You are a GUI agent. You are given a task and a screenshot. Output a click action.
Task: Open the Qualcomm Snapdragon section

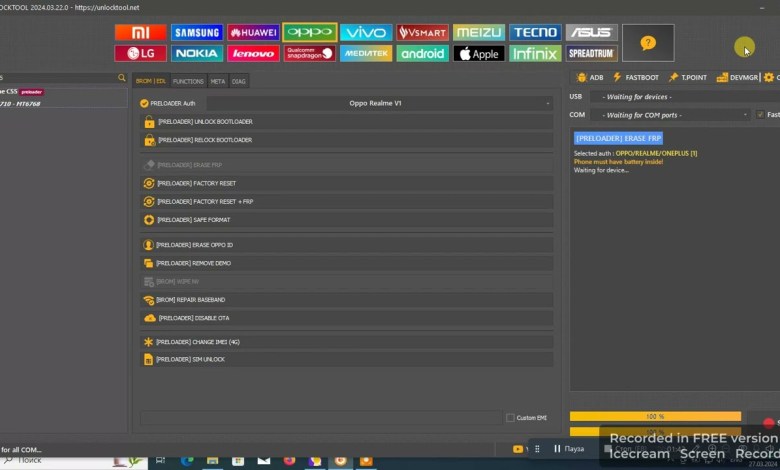coord(309,53)
